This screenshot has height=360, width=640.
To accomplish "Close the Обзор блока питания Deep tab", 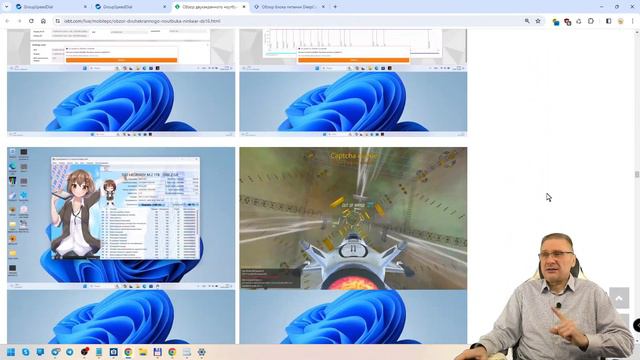I will [x=323, y=7].
